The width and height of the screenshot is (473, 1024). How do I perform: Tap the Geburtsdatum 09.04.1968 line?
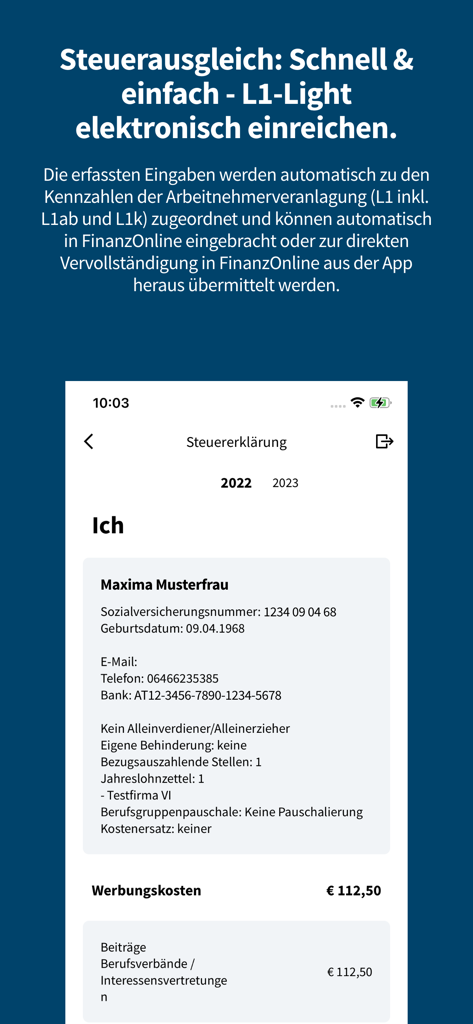tap(172, 629)
